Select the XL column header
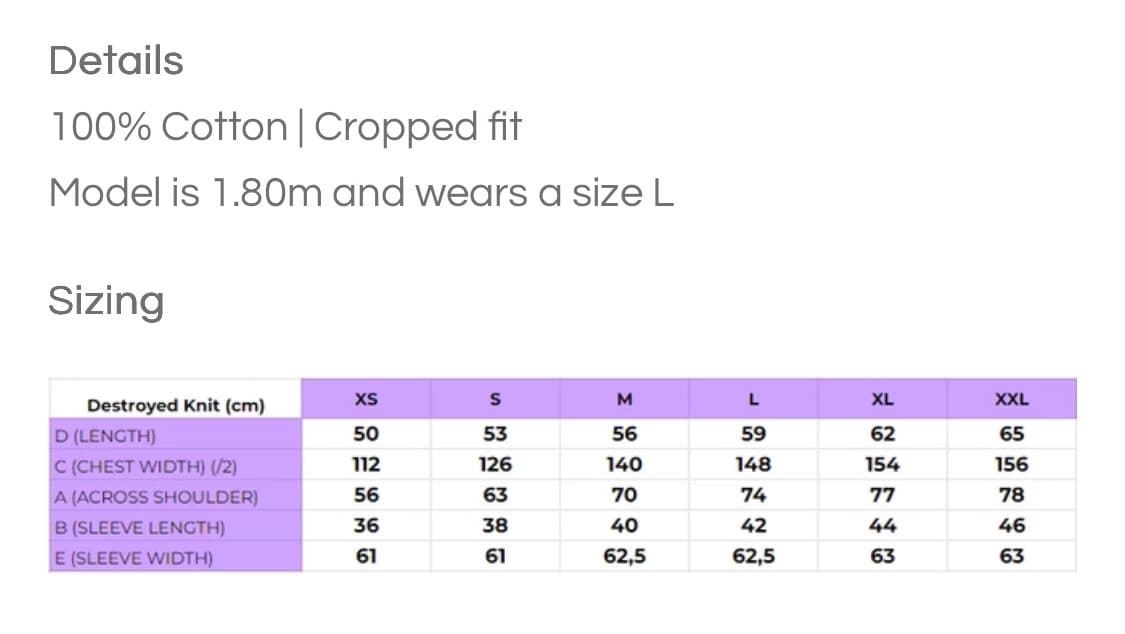This screenshot has height=634, width=1125. [882, 399]
